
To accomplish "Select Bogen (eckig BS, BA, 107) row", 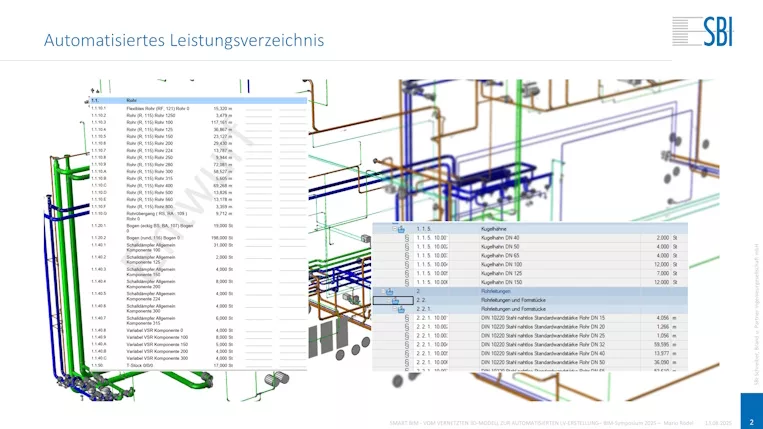I will pos(199,228).
